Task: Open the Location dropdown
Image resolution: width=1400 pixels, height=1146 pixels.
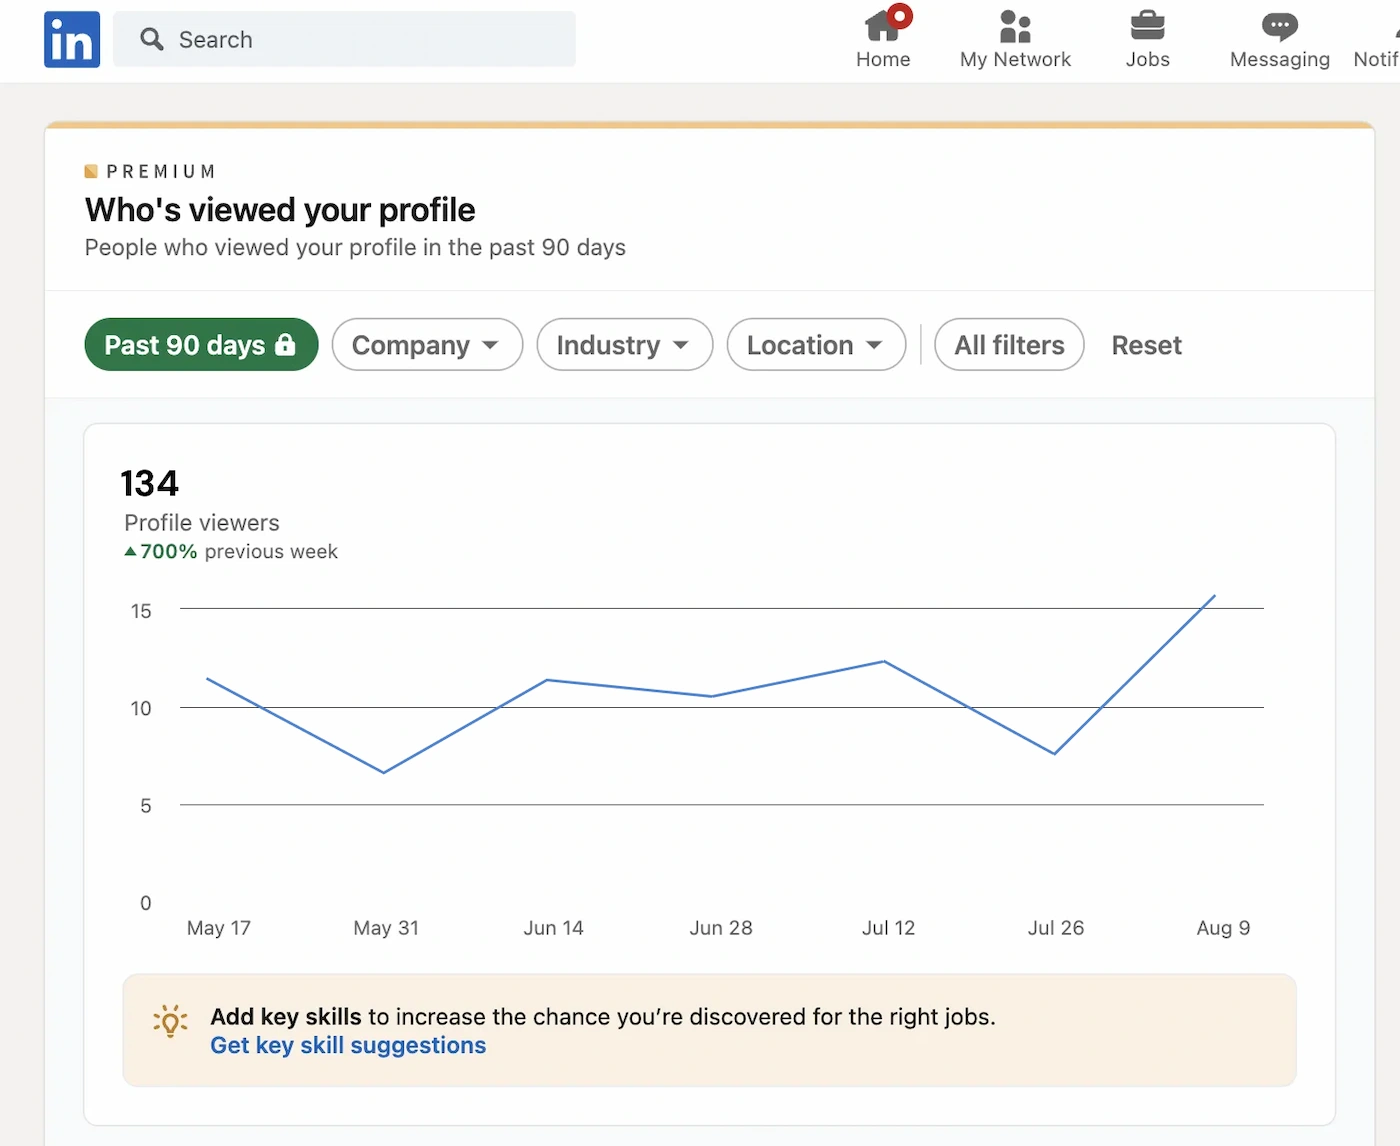Action: (816, 344)
